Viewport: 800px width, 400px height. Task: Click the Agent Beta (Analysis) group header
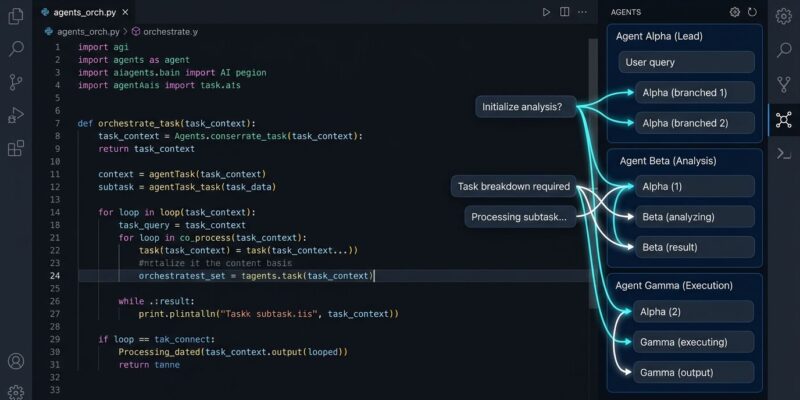[x=668, y=161]
